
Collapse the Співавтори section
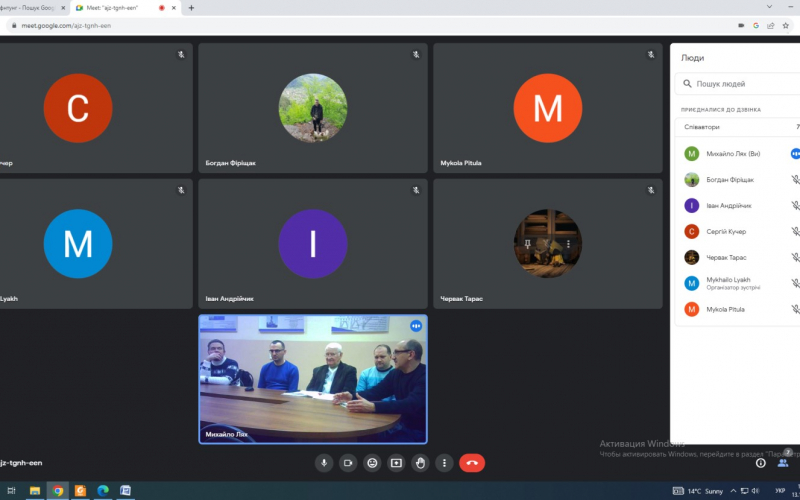pyautogui.click(x=737, y=127)
